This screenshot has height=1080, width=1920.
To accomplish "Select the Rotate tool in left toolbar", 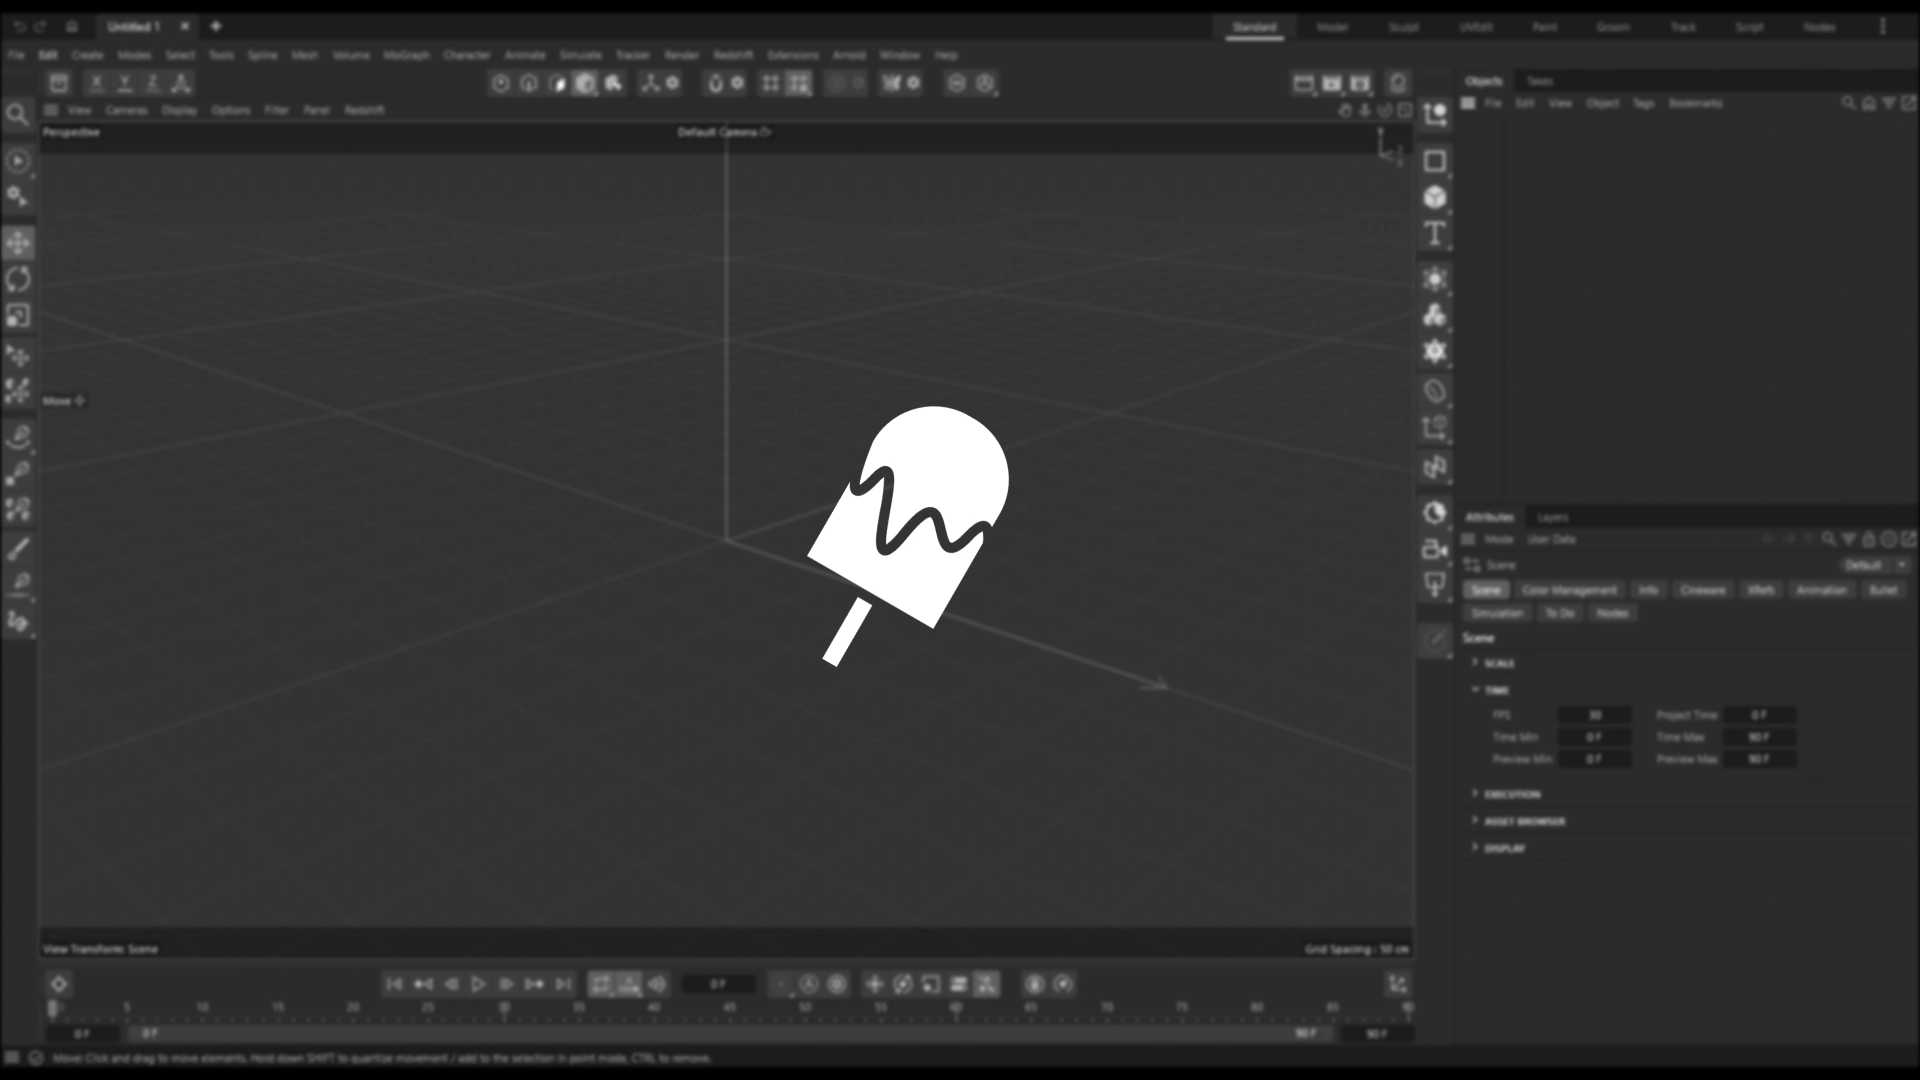I will click(x=18, y=279).
